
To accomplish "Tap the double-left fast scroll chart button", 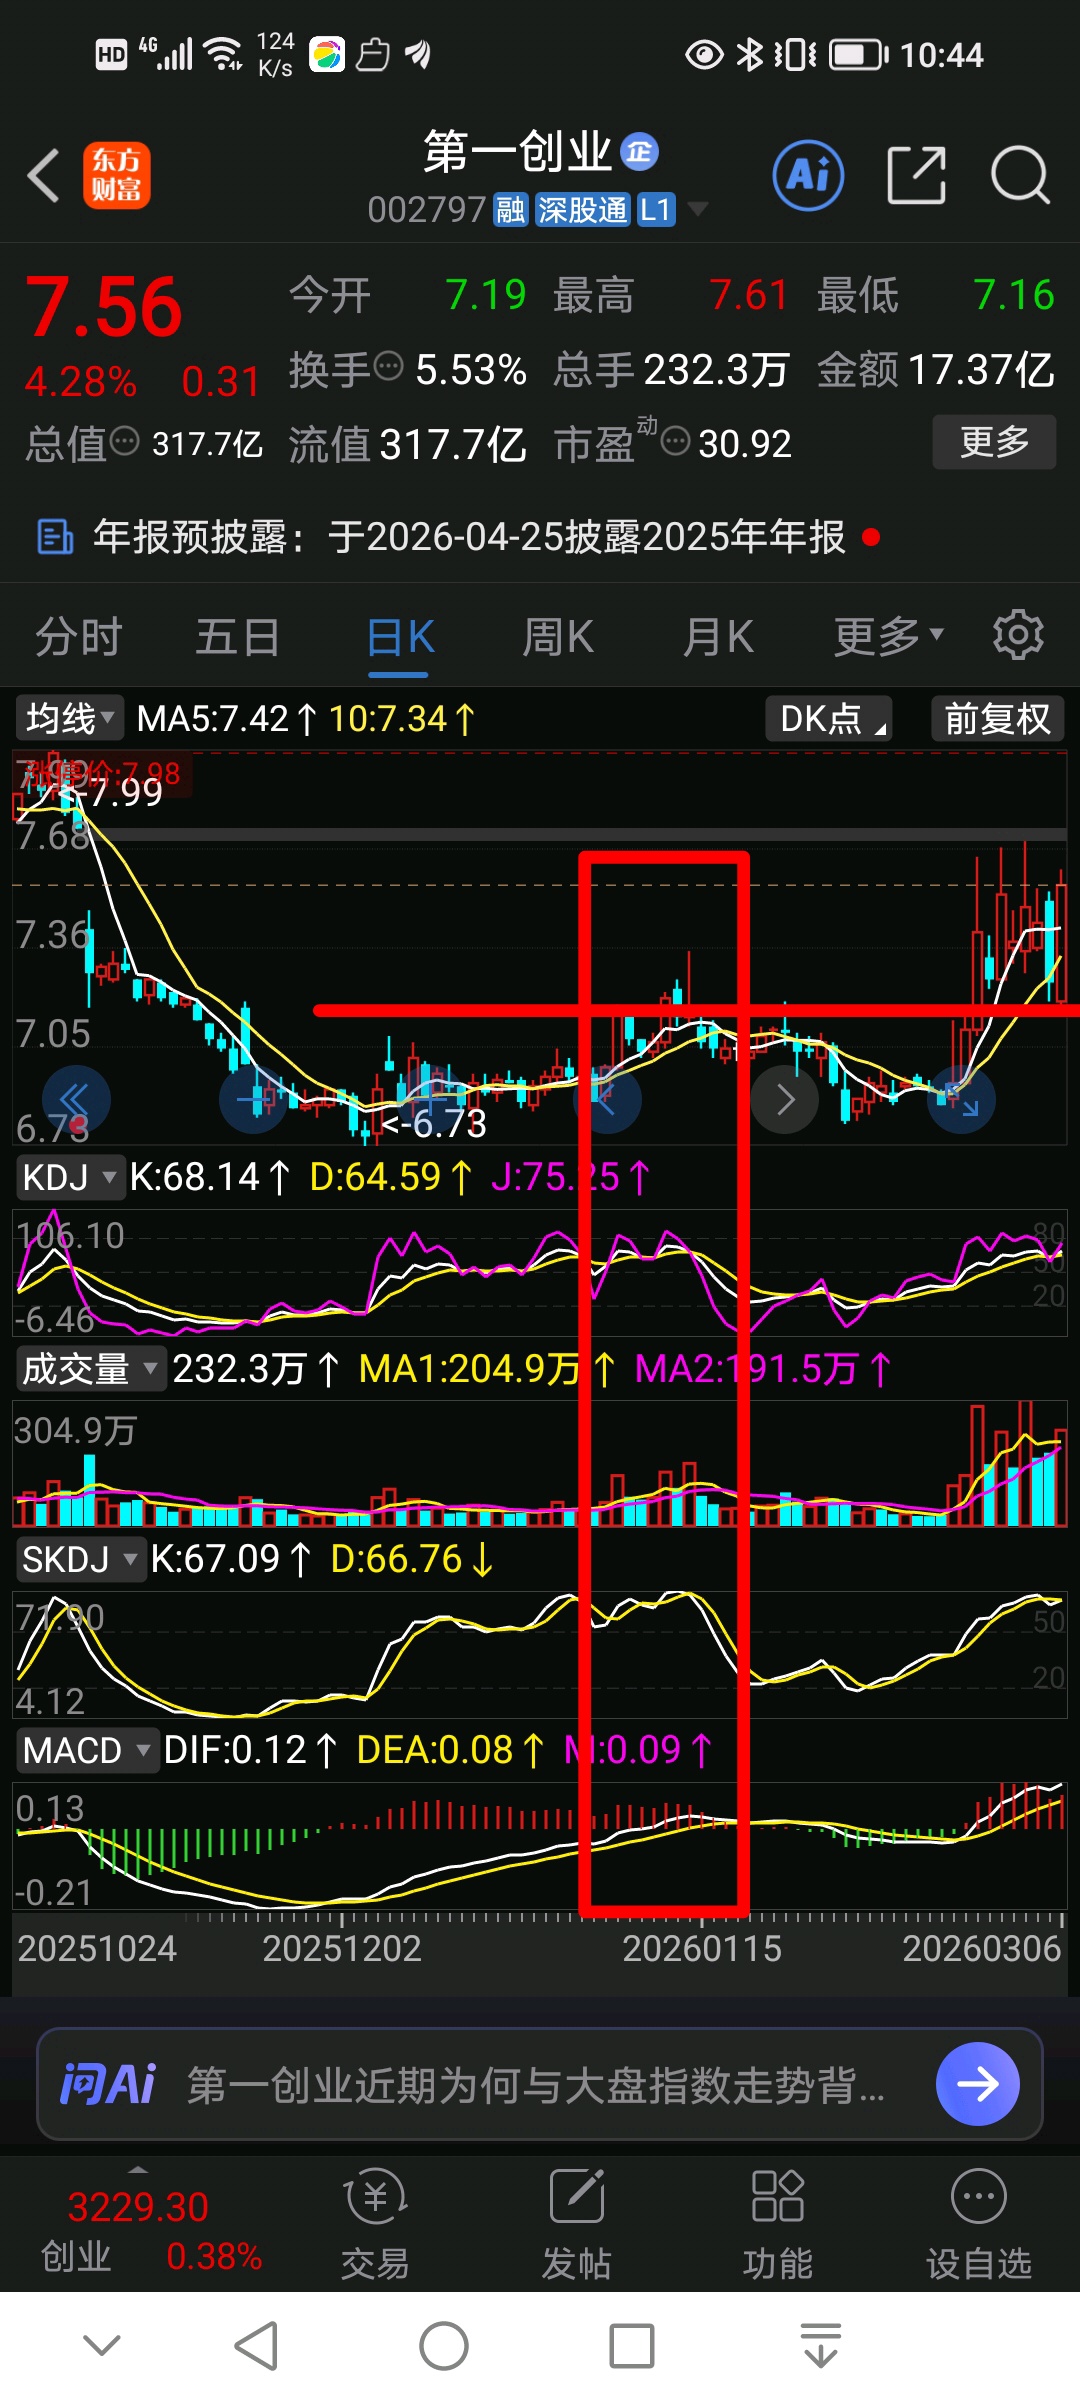I will point(76,1099).
